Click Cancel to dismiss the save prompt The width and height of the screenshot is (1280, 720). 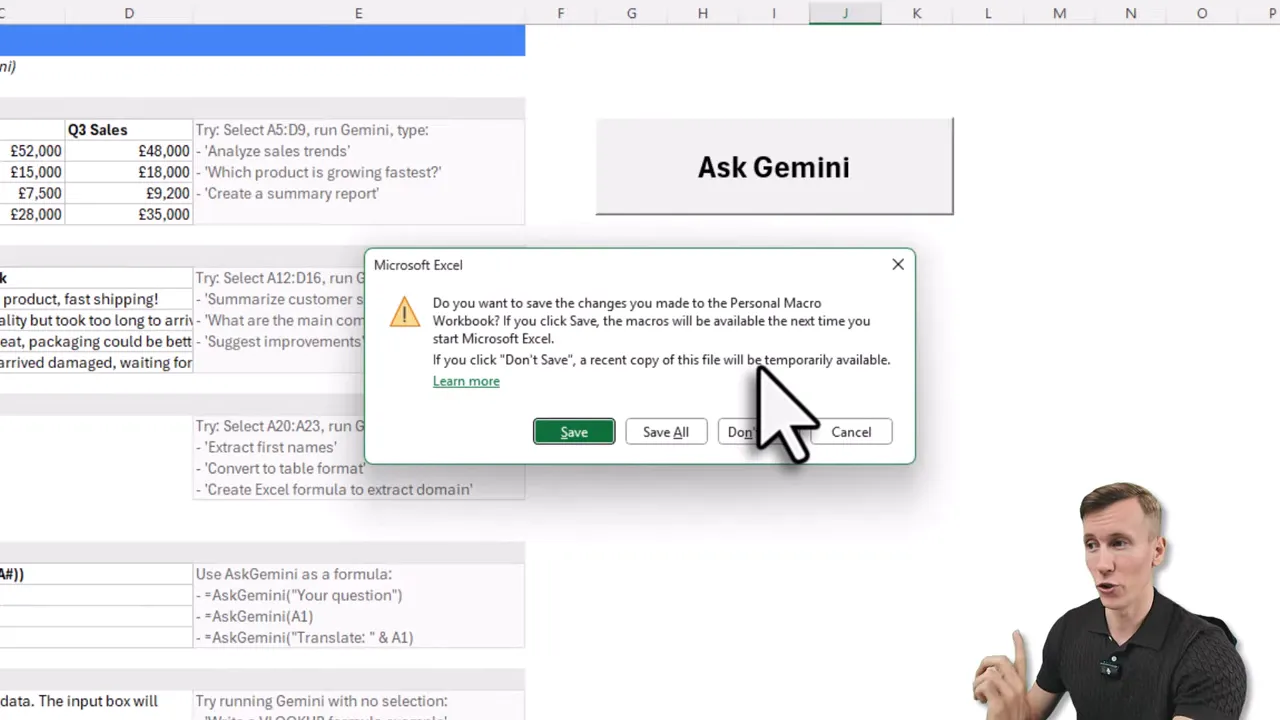click(x=851, y=431)
